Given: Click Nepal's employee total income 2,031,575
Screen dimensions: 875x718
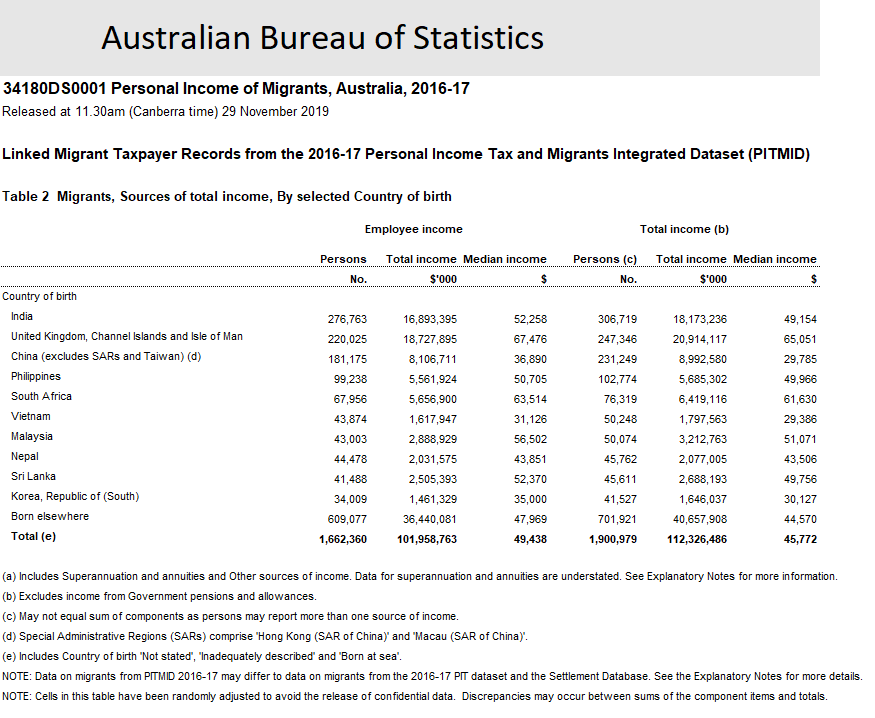Looking at the screenshot, I should 432,459.
